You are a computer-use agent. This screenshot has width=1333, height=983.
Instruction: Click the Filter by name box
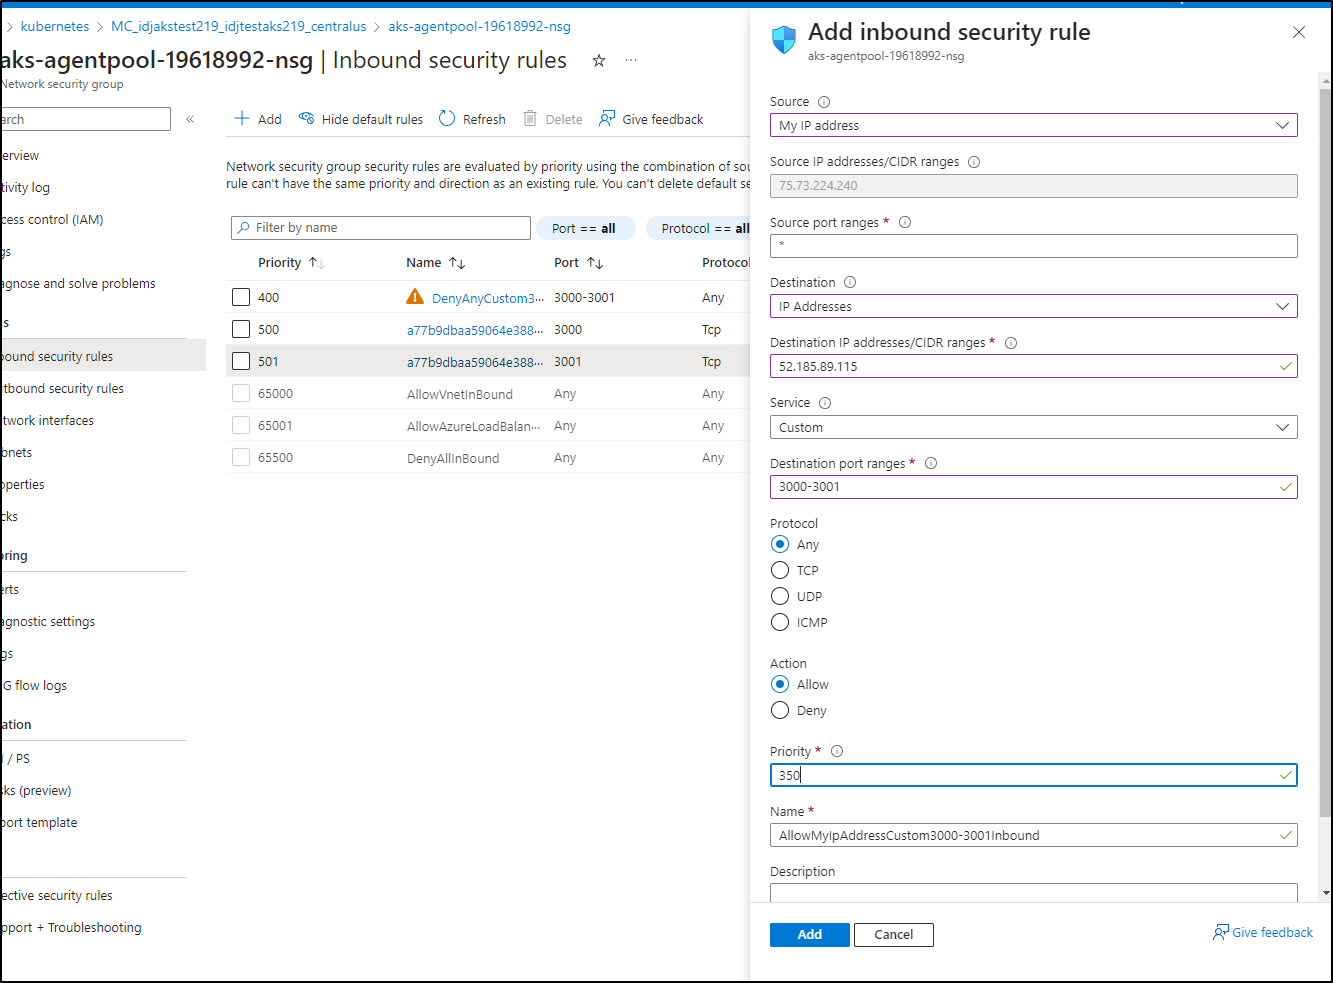(381, 228)
